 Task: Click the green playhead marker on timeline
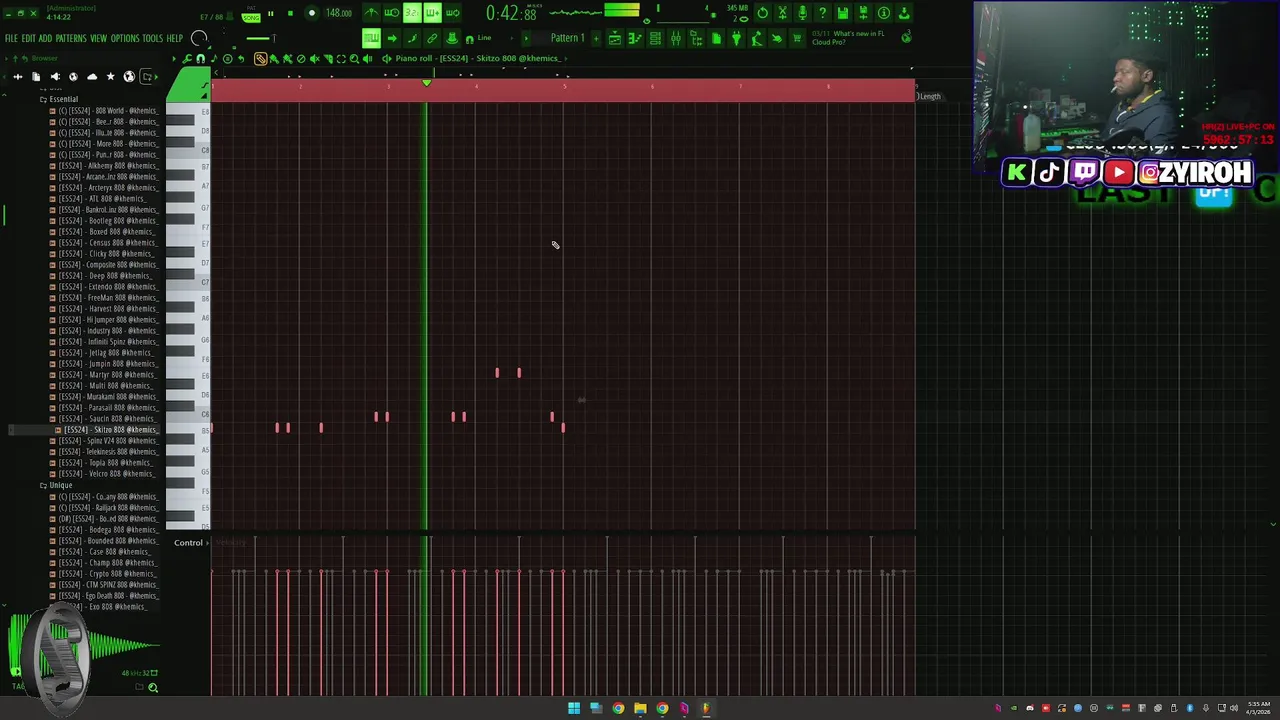click(x=427, y=82)
